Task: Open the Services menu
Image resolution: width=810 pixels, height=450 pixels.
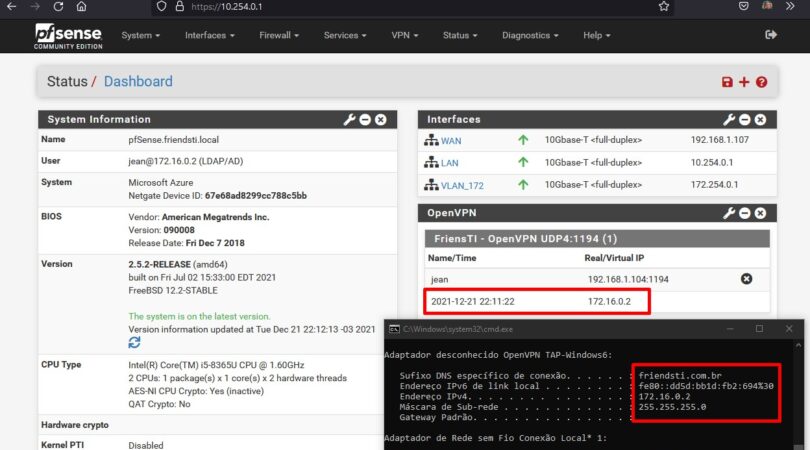Action: tap(345, 35)
